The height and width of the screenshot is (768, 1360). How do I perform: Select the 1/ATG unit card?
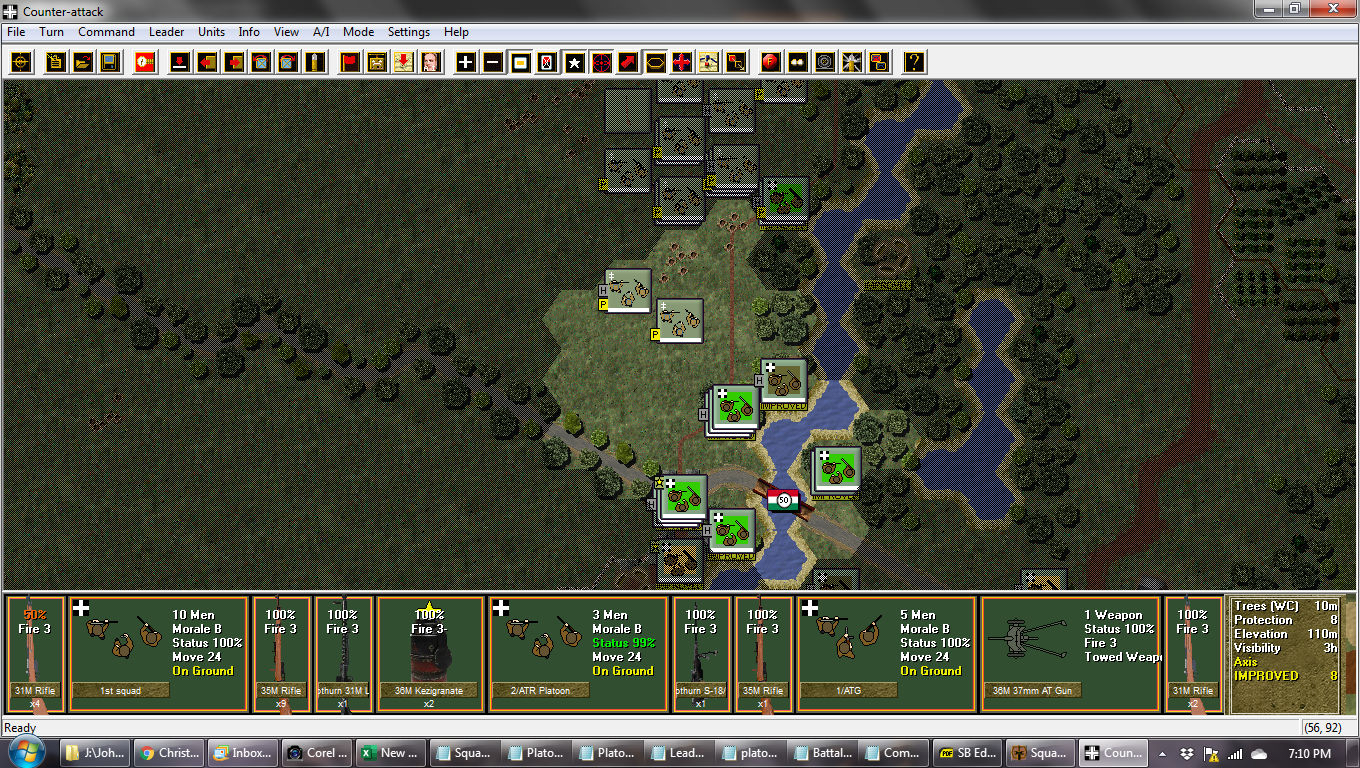886,654
